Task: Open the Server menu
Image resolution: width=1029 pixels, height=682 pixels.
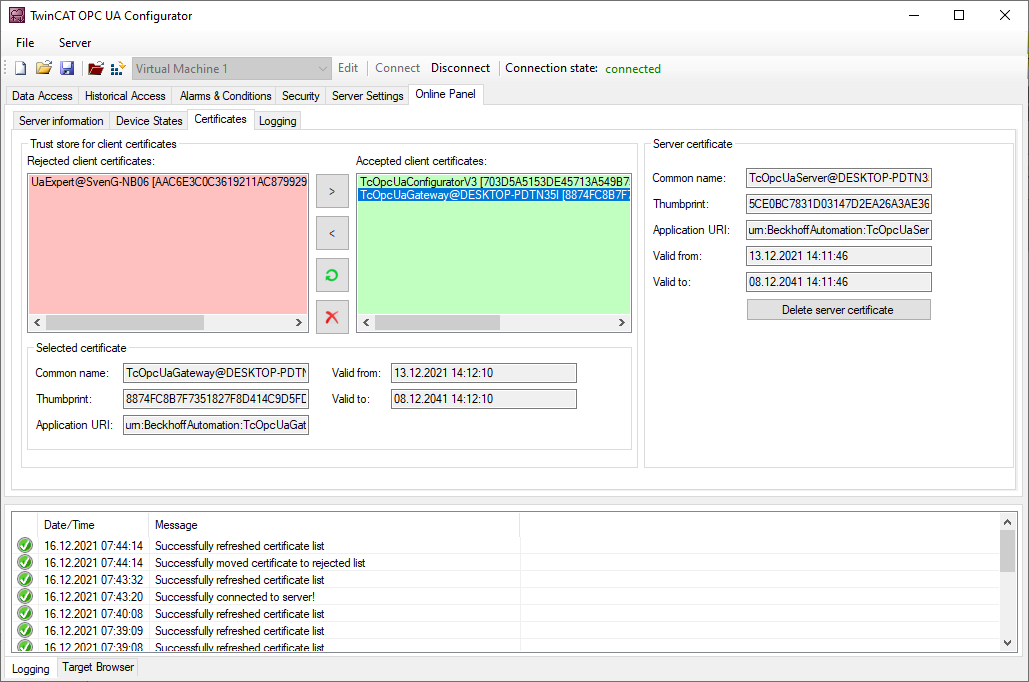Action: coord(75,43)
